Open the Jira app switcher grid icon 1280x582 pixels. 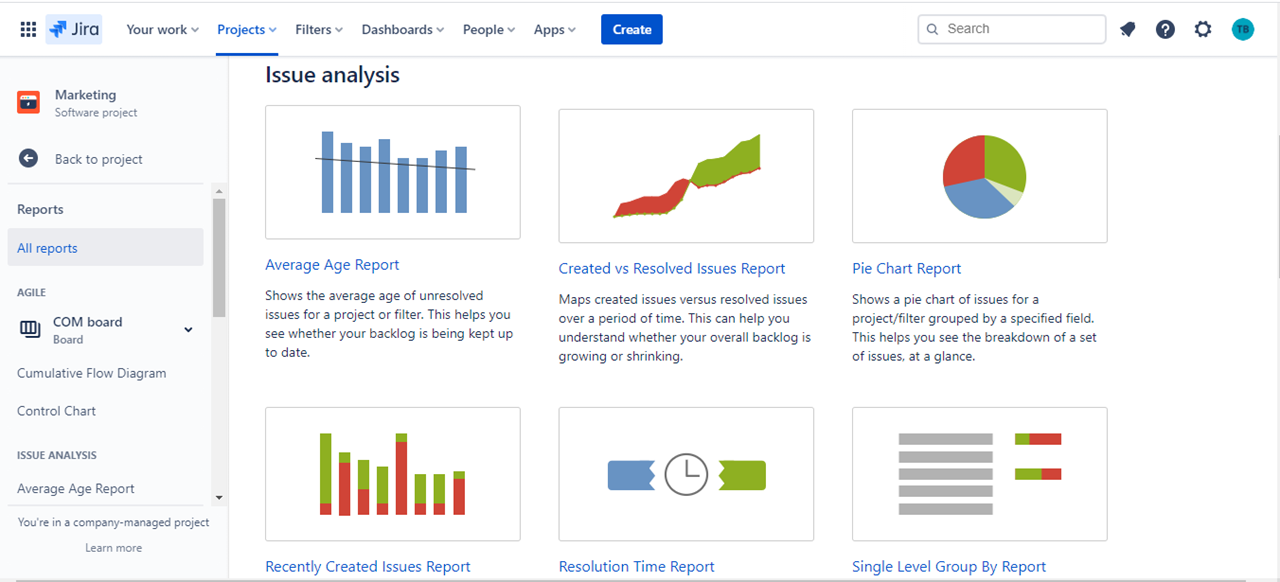[x=27, y=28]
